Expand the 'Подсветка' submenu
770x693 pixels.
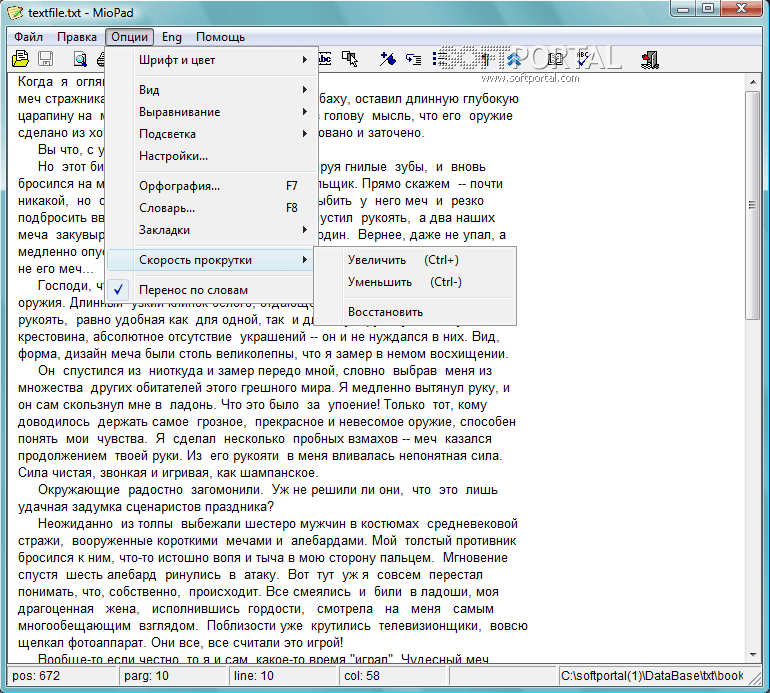(210, 134)
